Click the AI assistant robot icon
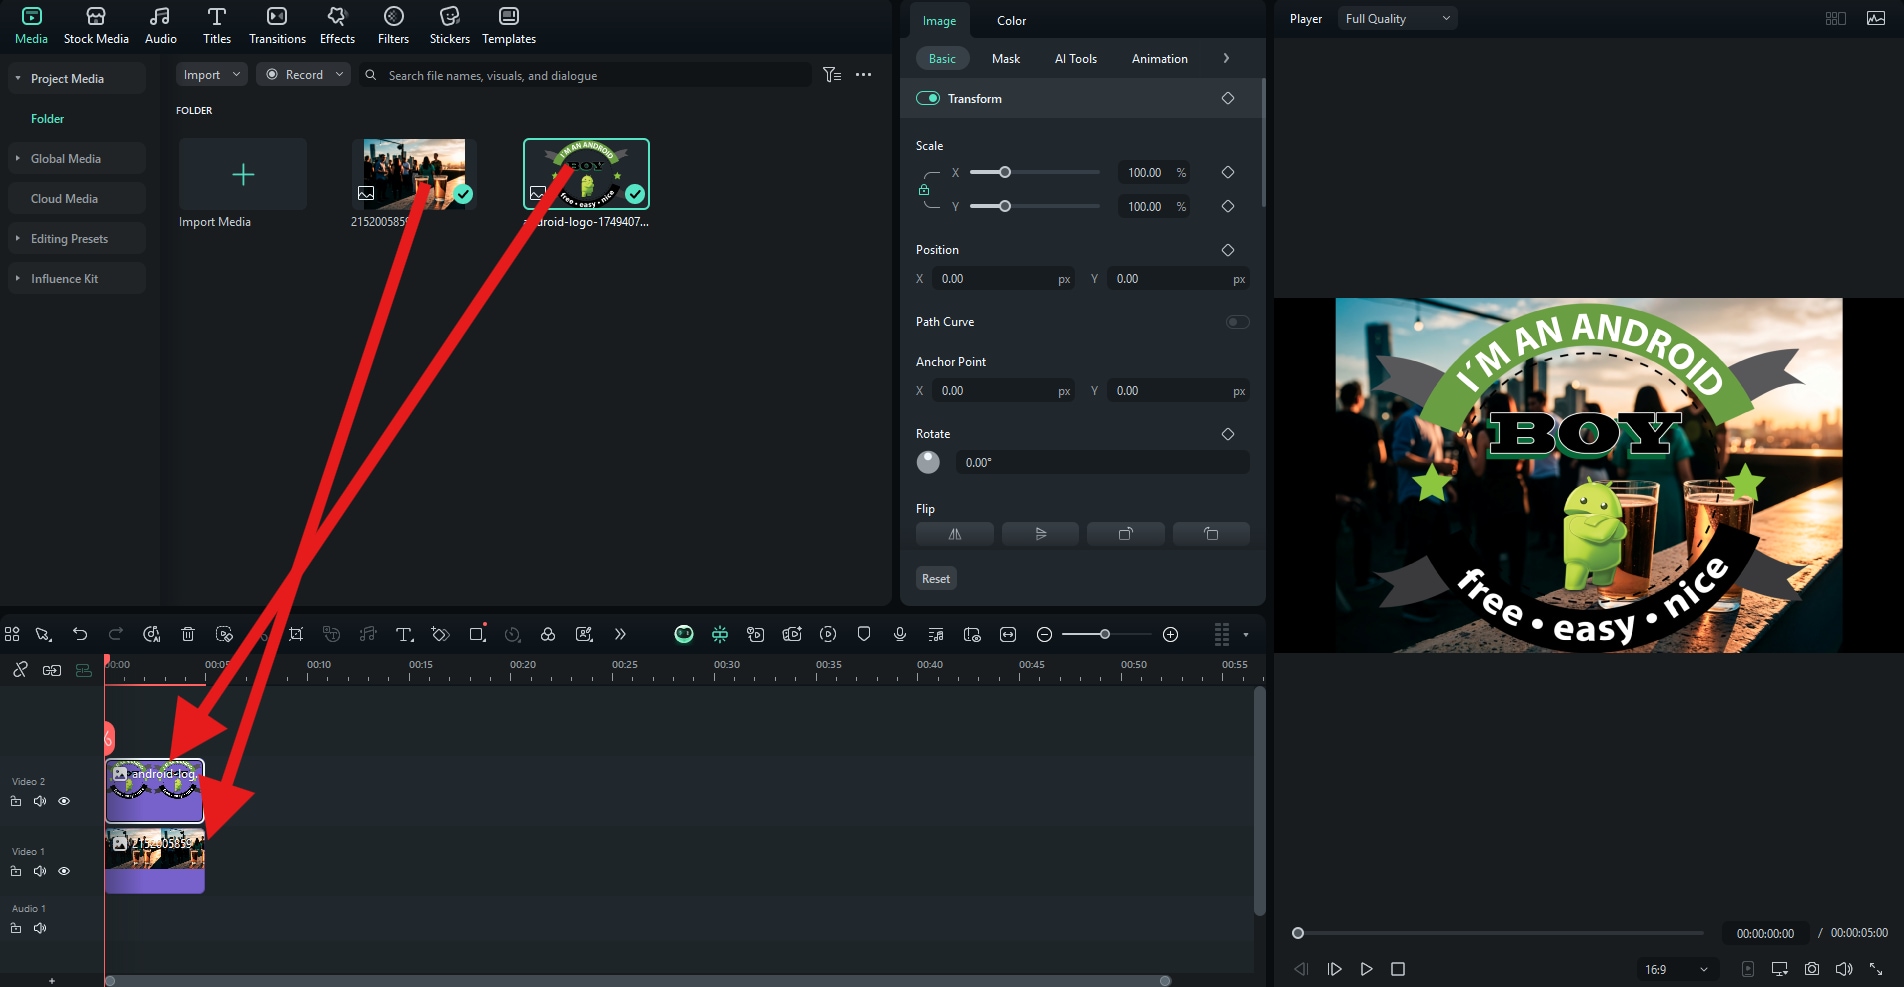This screenshot has width=1904, height=987. pyautogui.click(x=684, y=634)
